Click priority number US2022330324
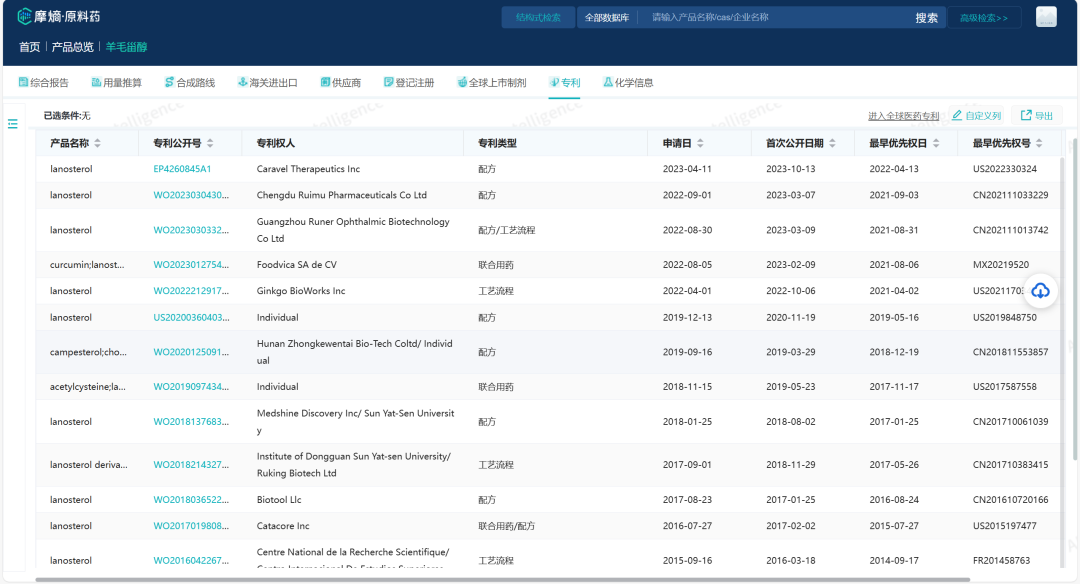 pyautogui.click(x=1004, y=169)
